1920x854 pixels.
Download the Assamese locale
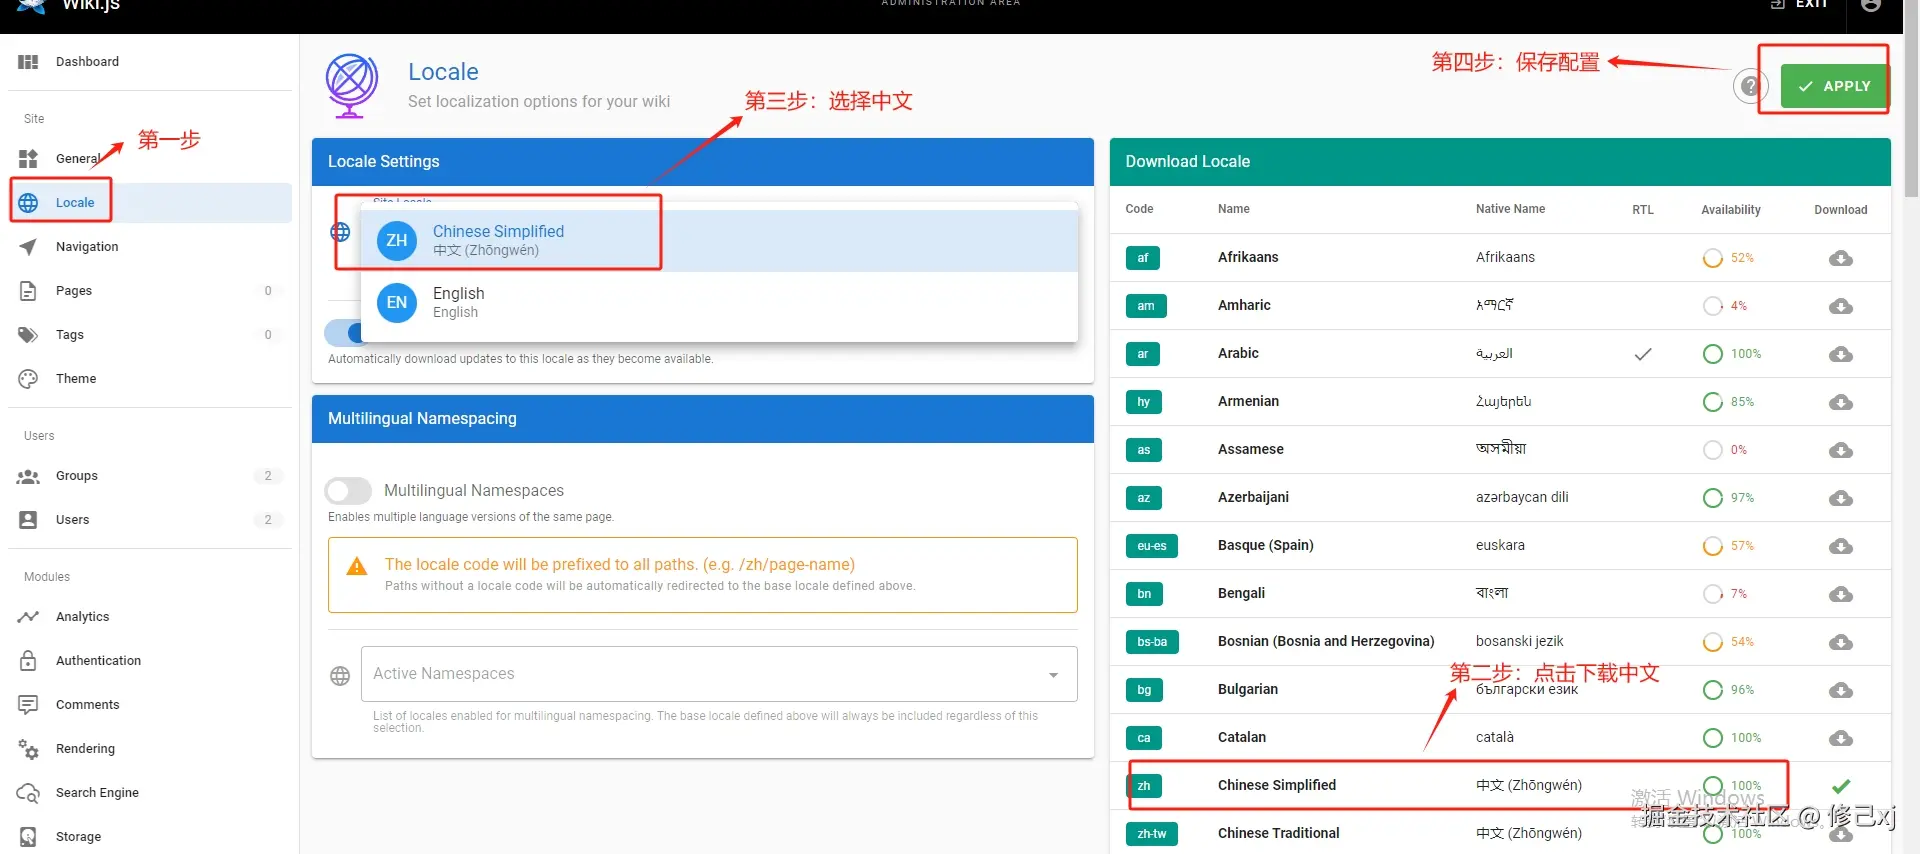[1840, 450]
